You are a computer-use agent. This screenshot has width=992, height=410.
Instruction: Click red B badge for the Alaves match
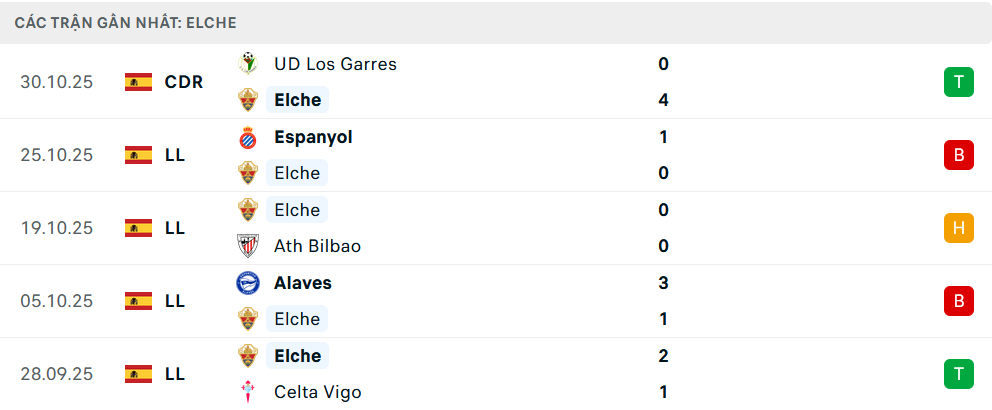(x=958, y=301)
